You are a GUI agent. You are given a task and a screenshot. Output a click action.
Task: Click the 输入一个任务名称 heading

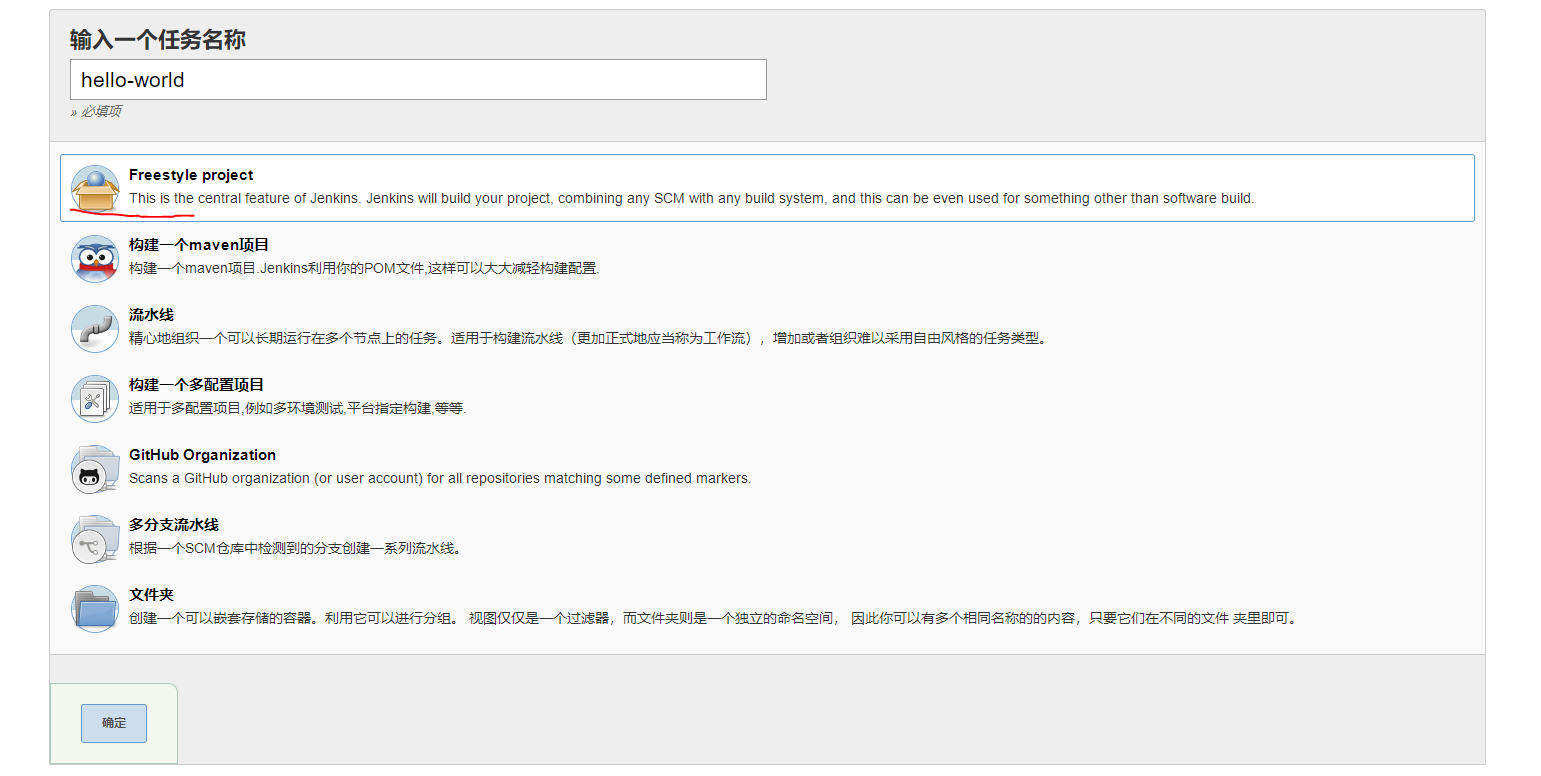pyautogui.click(x=158, y=40)
